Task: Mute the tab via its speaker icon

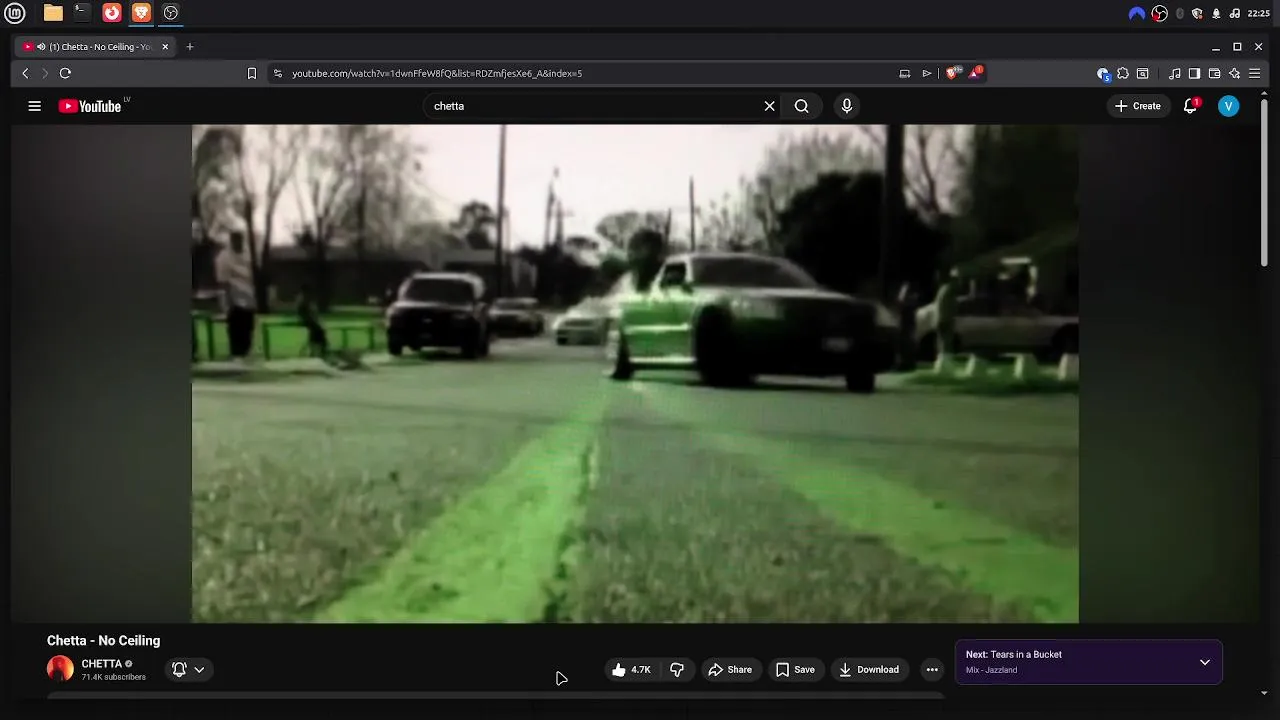Action: click(41, 47)
